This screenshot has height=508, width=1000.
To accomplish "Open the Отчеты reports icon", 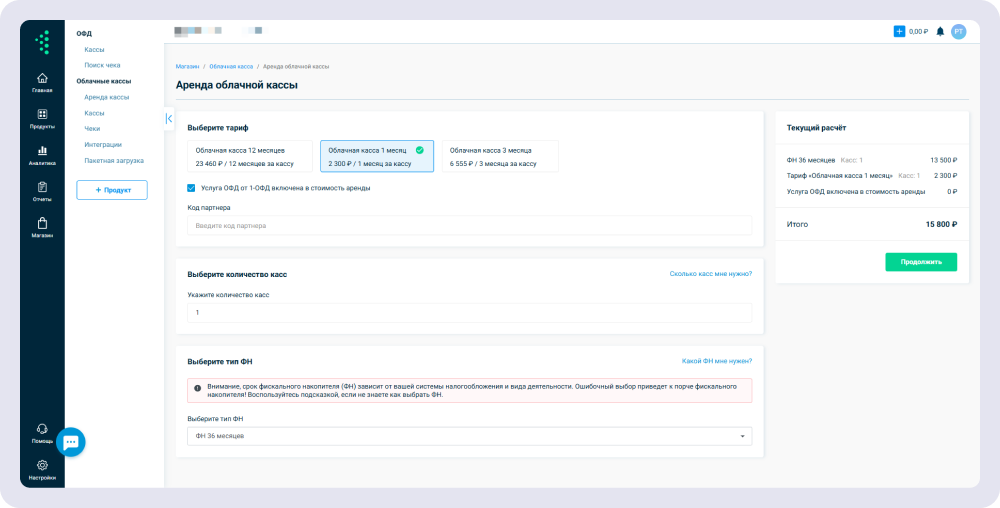I will 42,188.
